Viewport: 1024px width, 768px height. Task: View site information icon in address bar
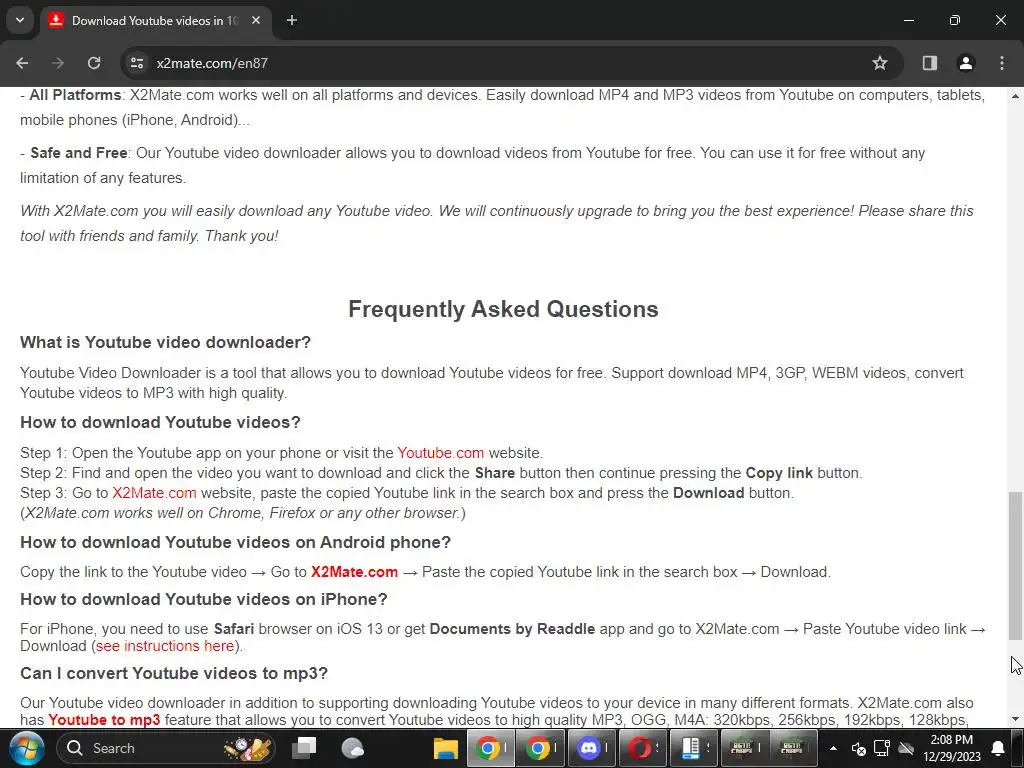[x=137, y=63]
